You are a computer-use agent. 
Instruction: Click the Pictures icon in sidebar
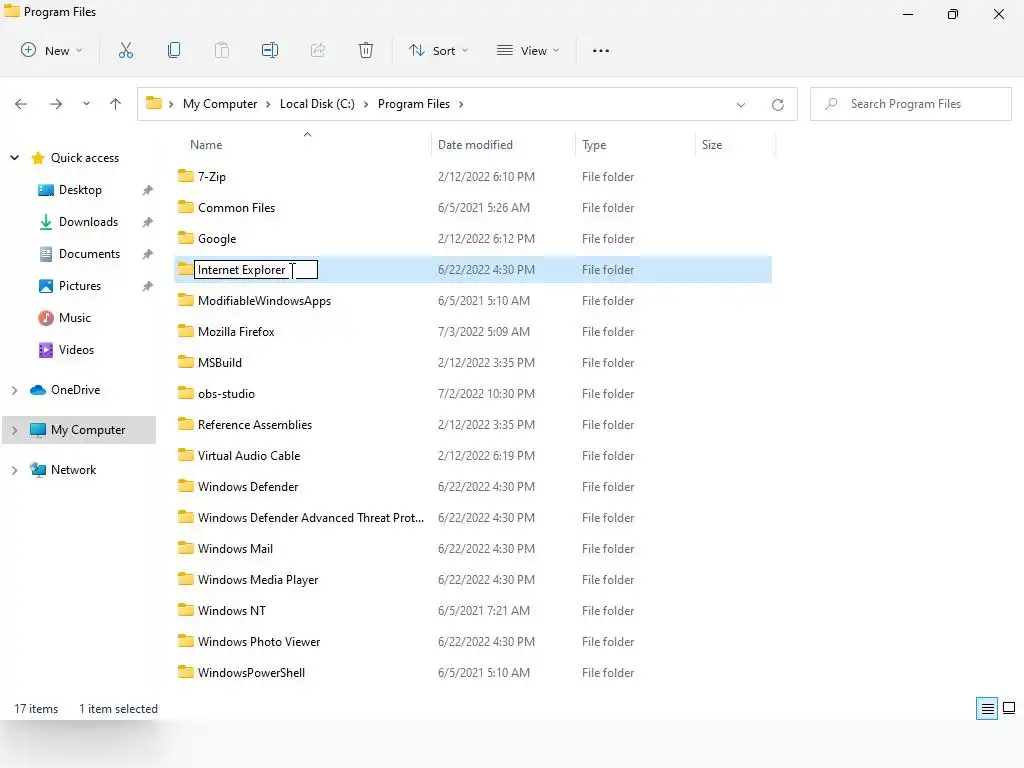[46, 286]
